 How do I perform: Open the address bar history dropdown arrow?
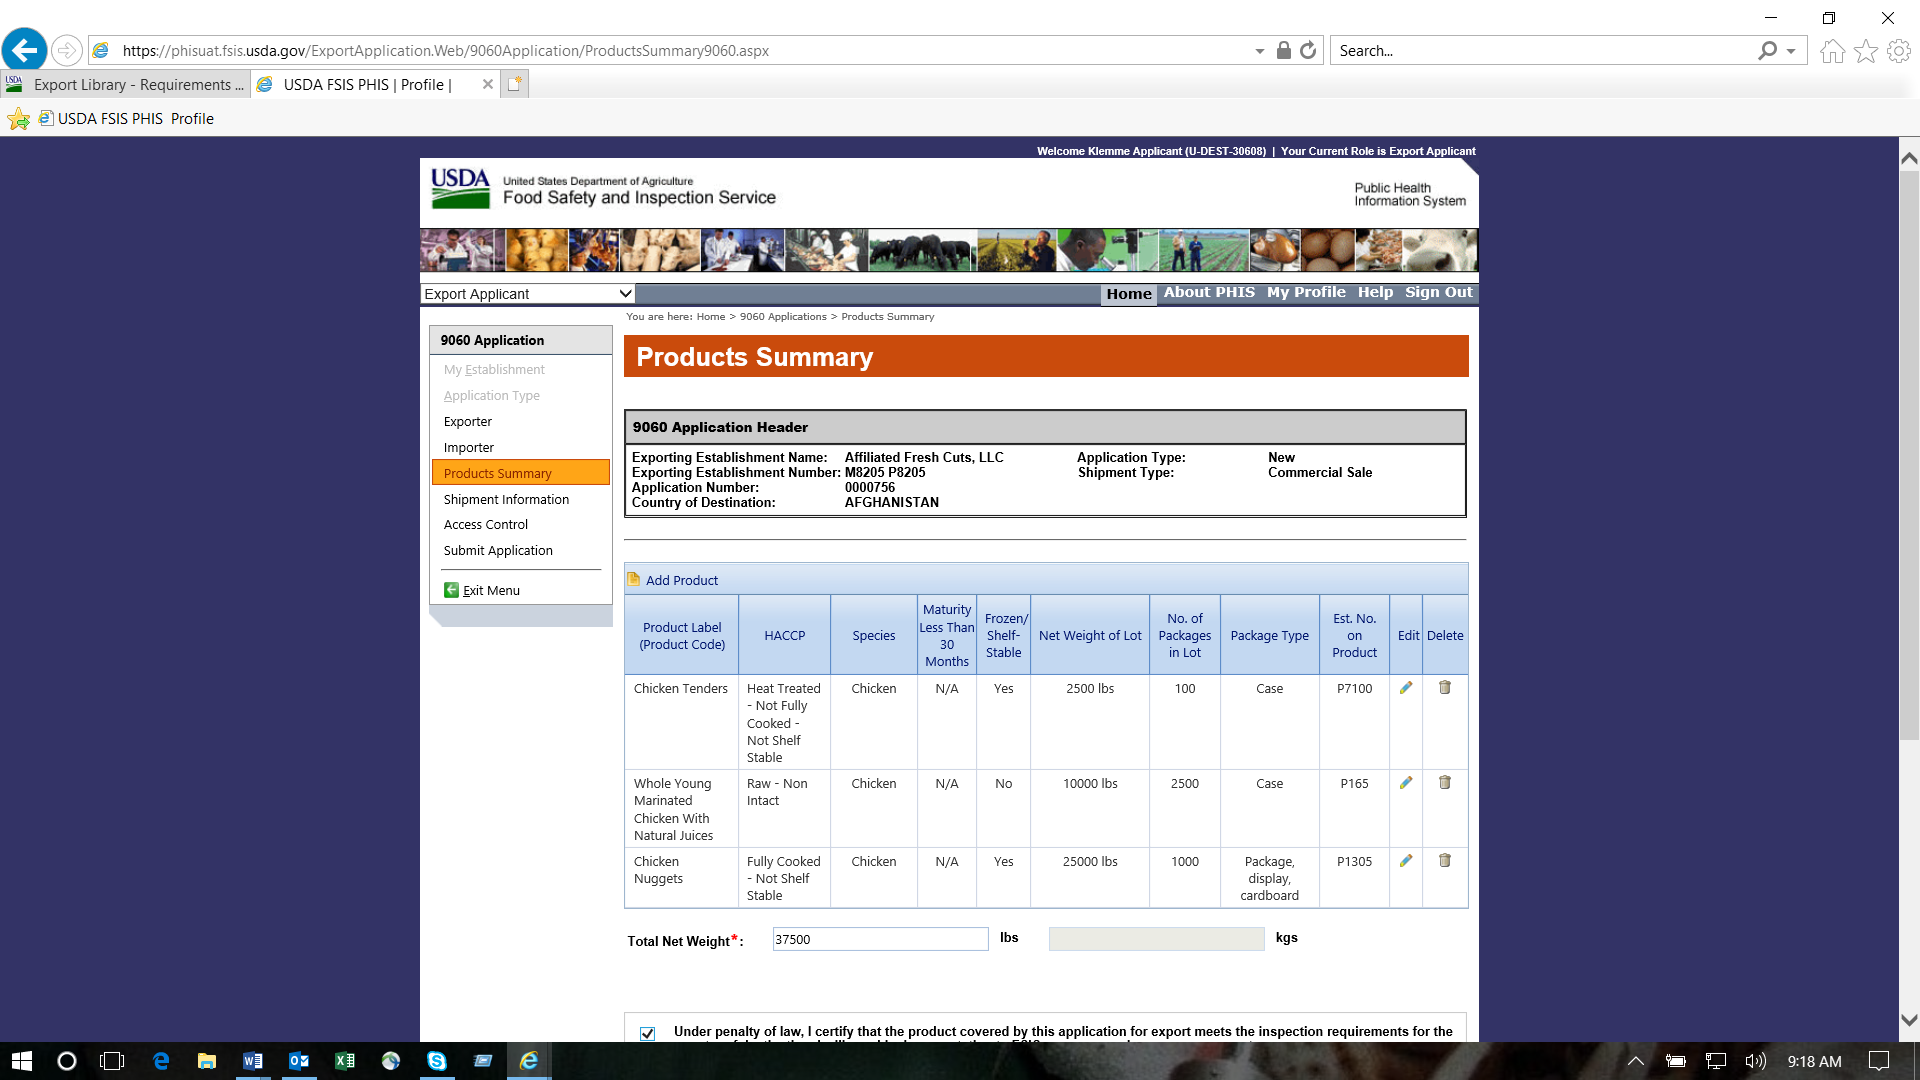tap(1259, 51)
